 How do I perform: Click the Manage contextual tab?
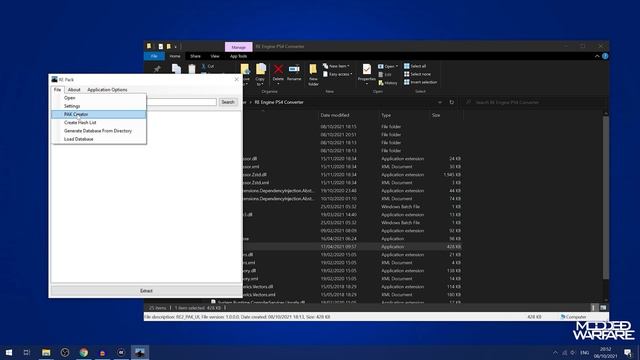[x=238, y=47]
